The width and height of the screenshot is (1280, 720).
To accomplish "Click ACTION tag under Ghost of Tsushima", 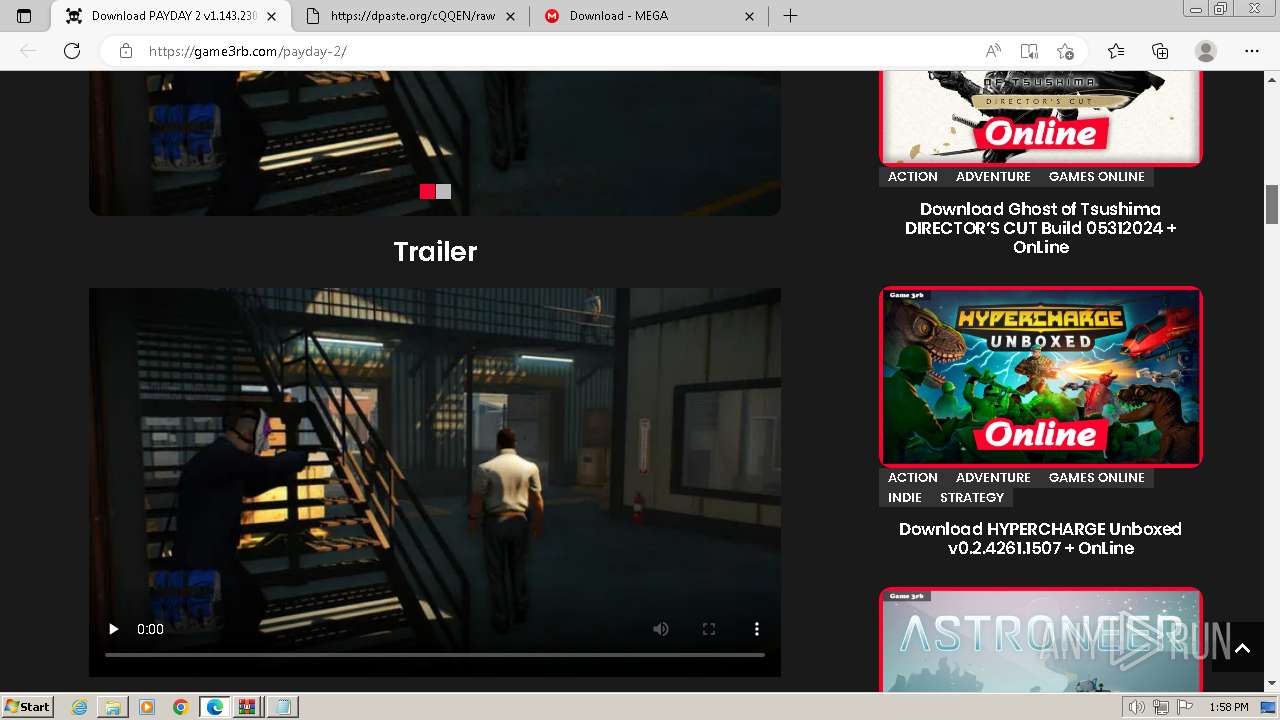I will click(x=913, y=176).
